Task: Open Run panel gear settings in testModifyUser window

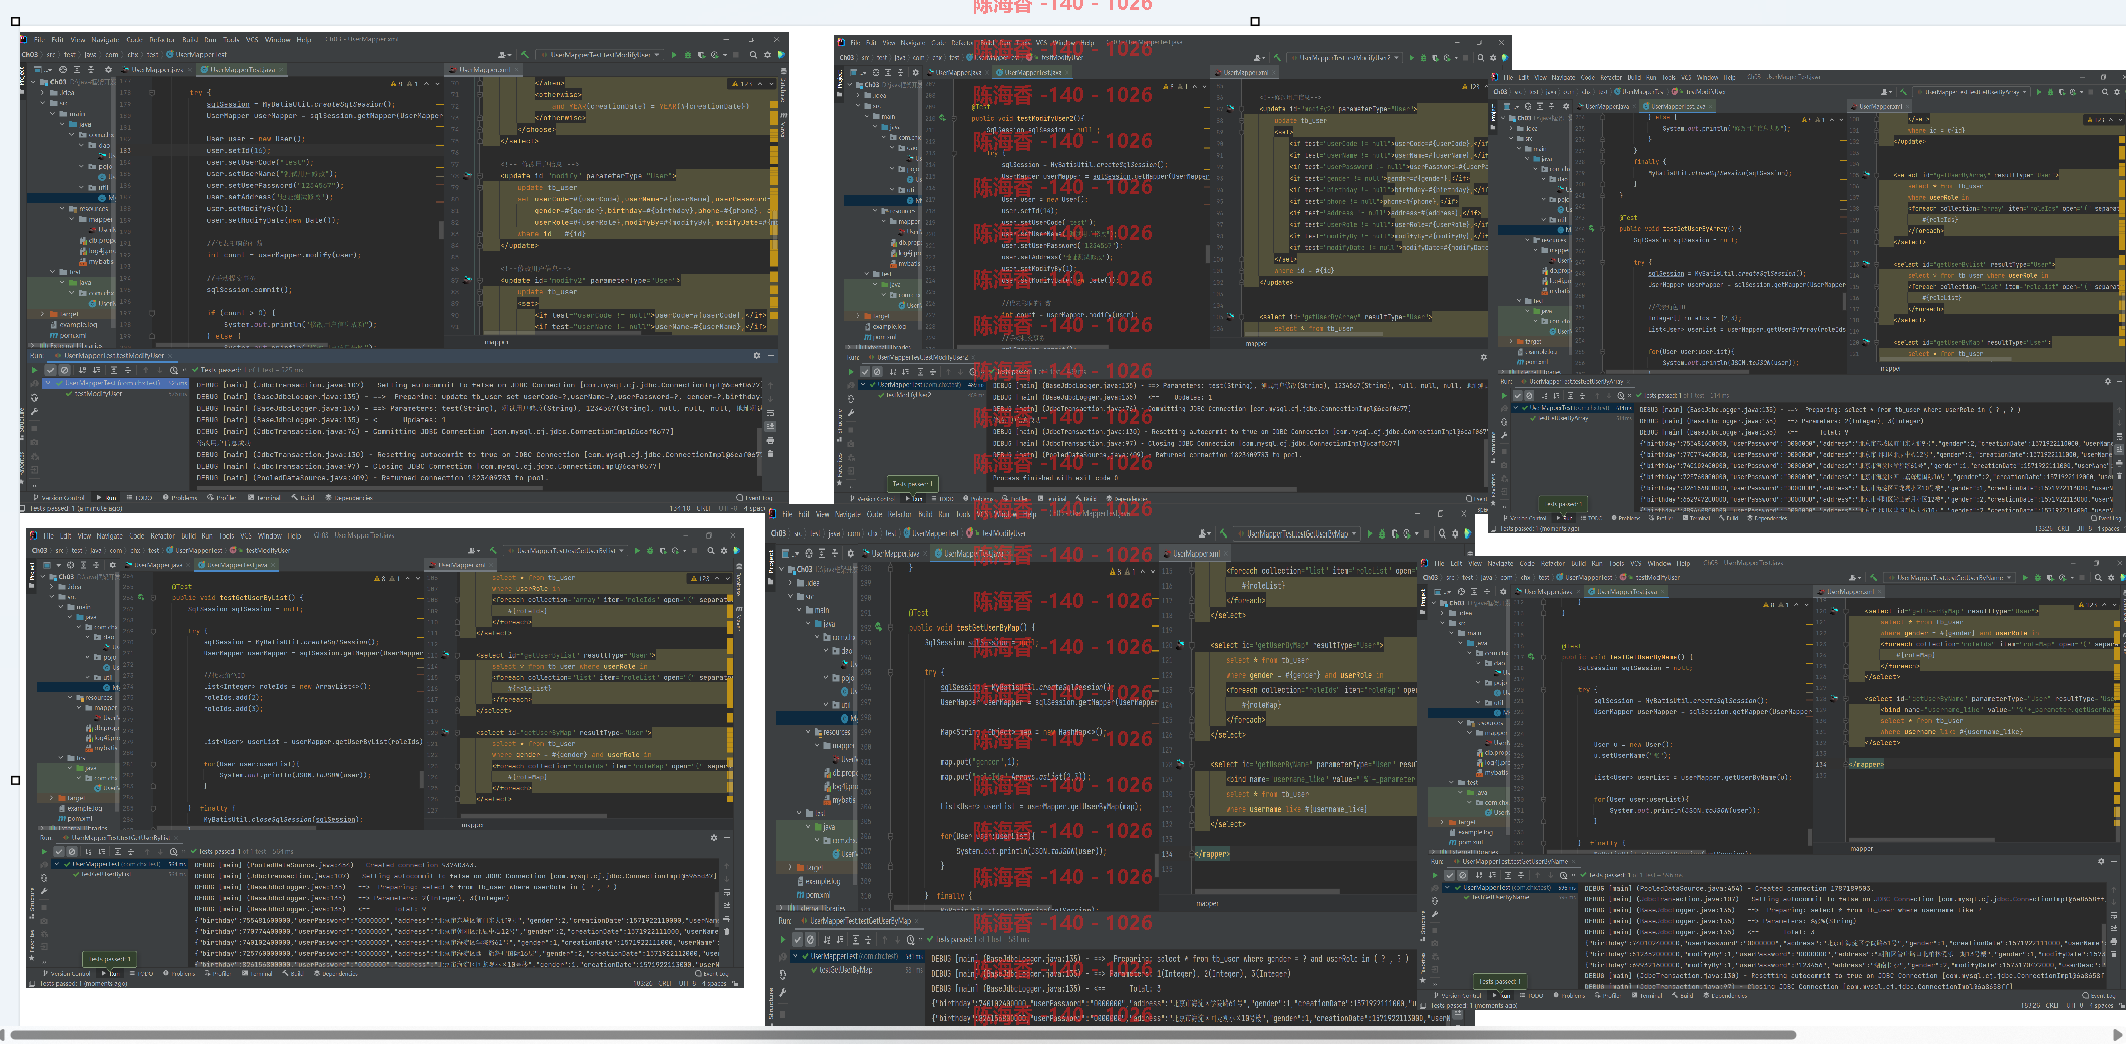Action: (757, 355)
